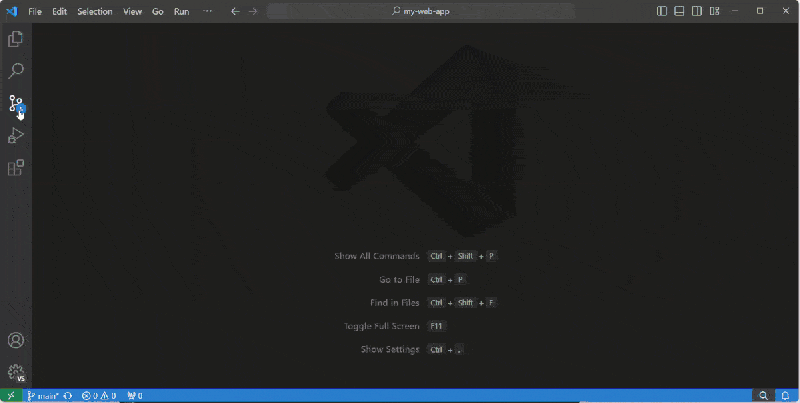The height and width of the screenshot is (403, 800).
Task: Synchronize changes via status bar sync icon
Action: tap(68, 395)
